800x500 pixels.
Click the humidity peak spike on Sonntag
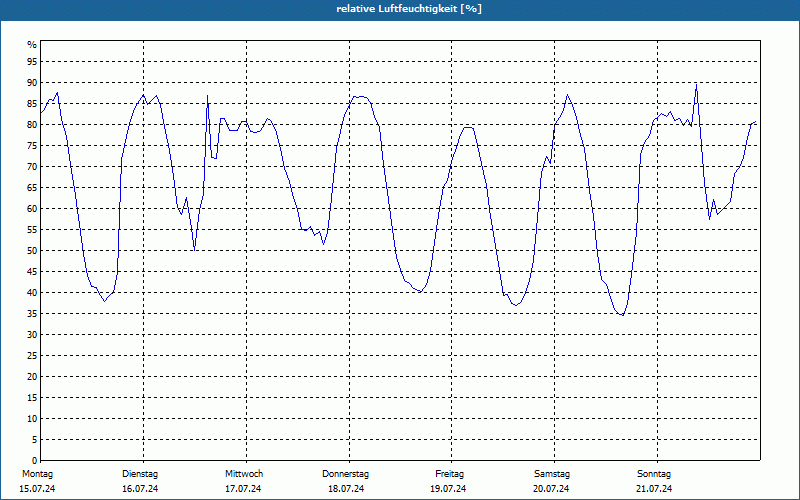click(x=696, y=85)
